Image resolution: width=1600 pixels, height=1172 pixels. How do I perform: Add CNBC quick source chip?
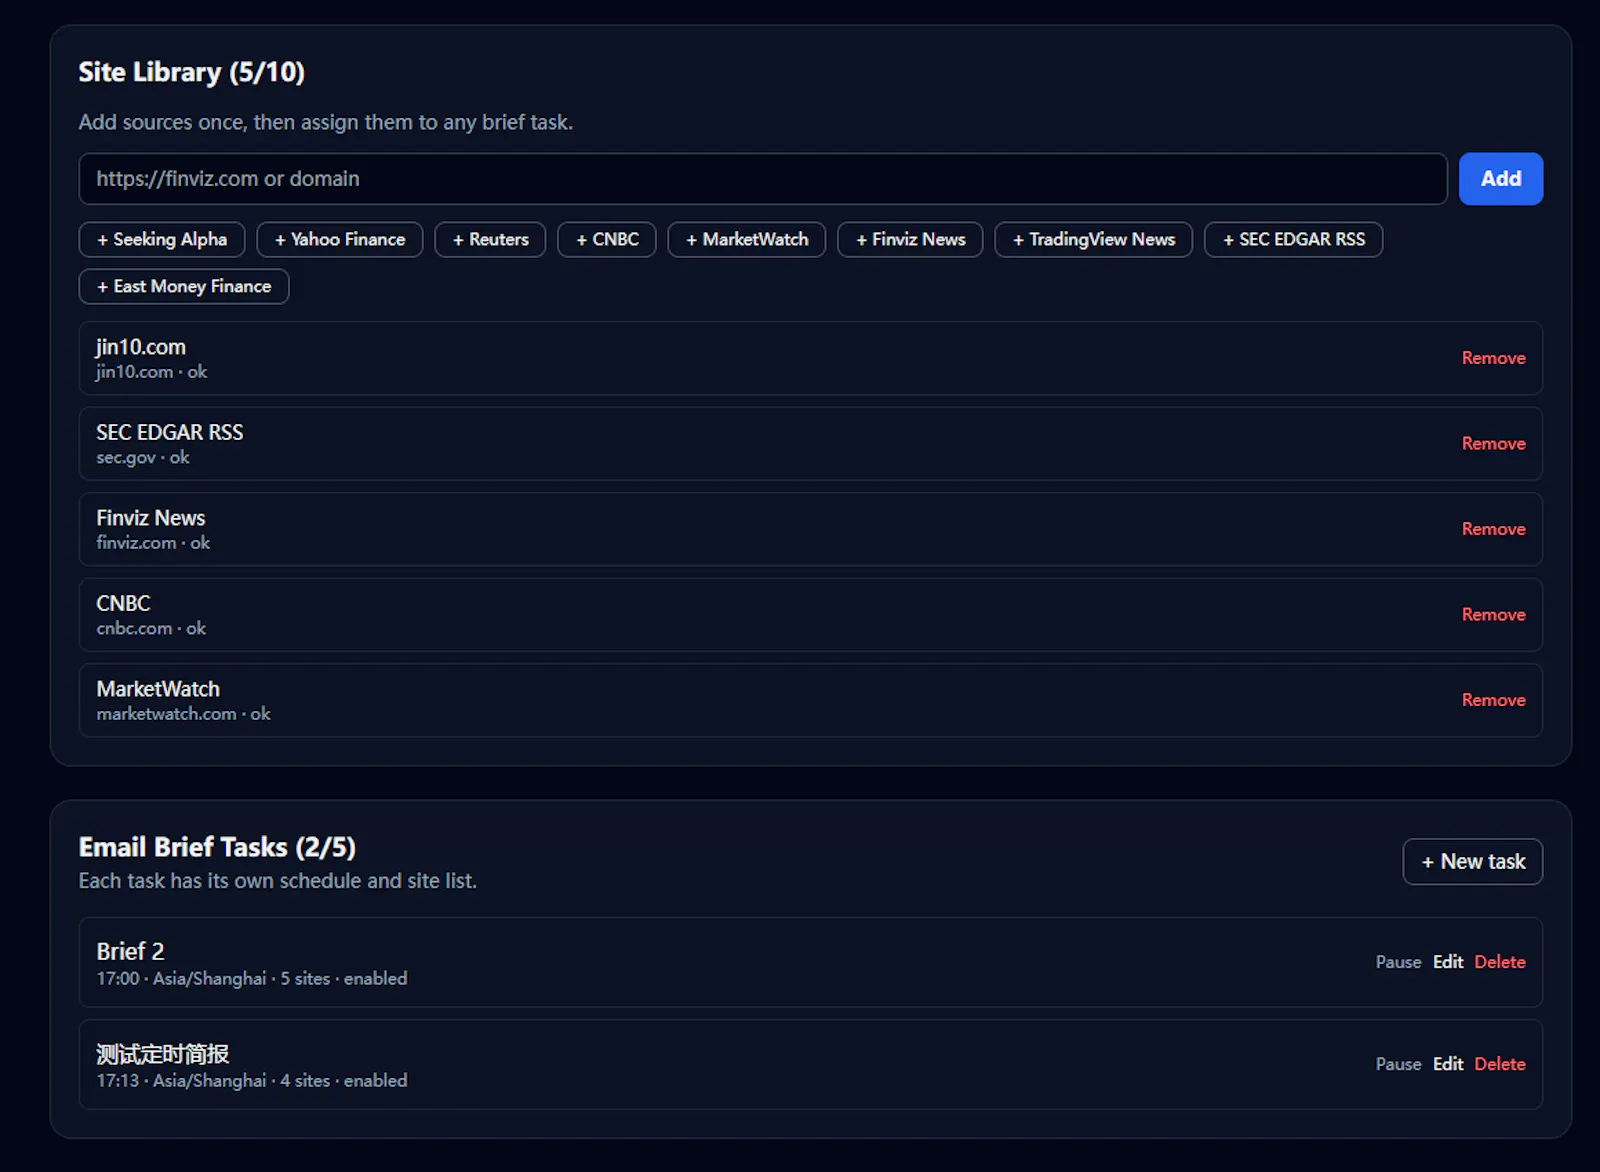[607, 239]
